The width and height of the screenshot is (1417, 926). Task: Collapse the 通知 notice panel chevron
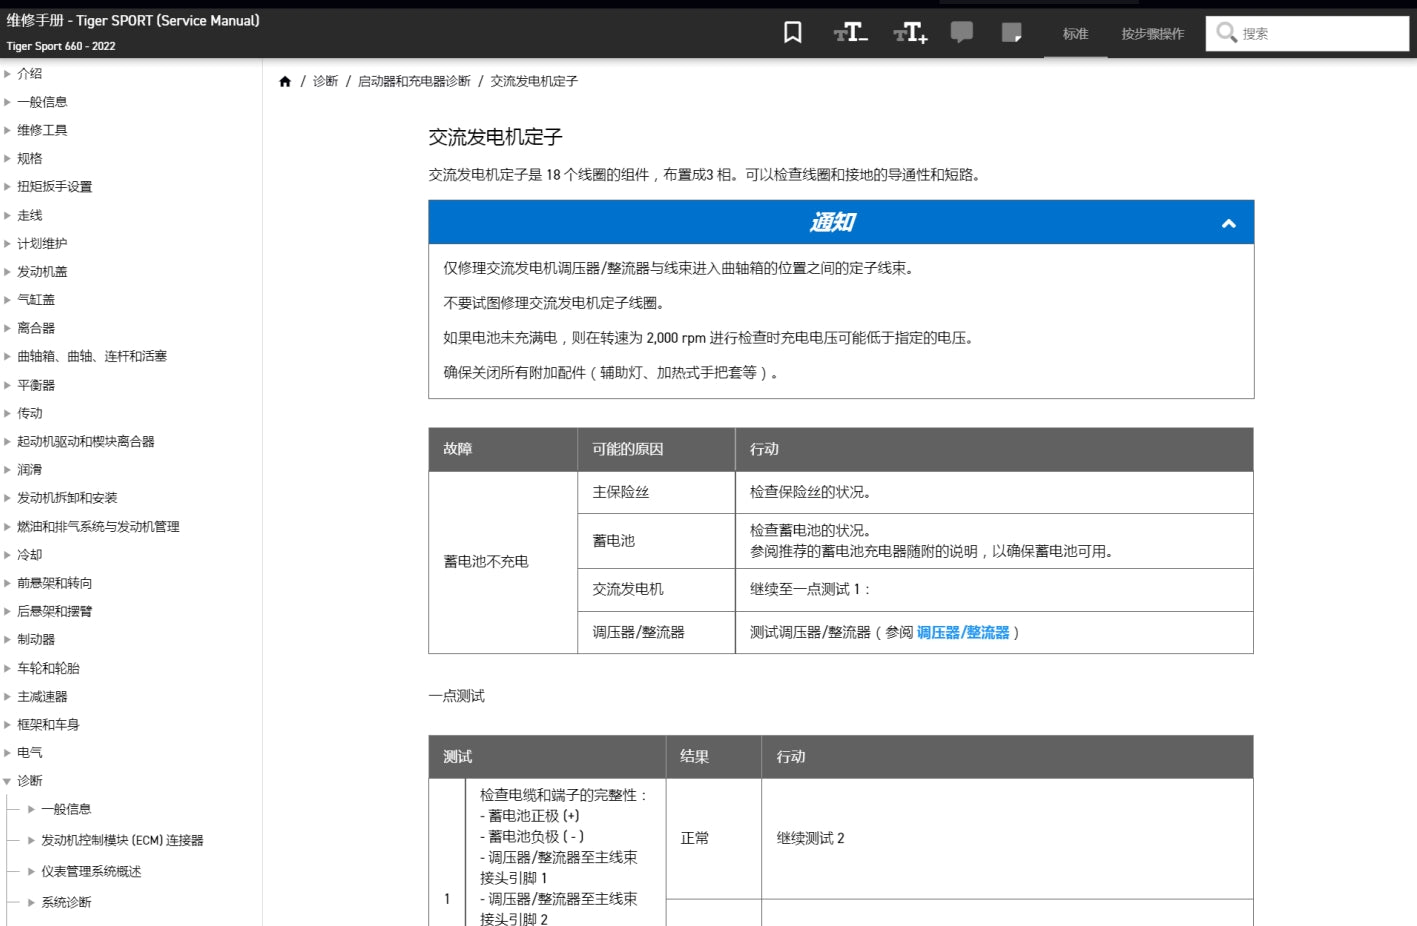coord(1227,222)
